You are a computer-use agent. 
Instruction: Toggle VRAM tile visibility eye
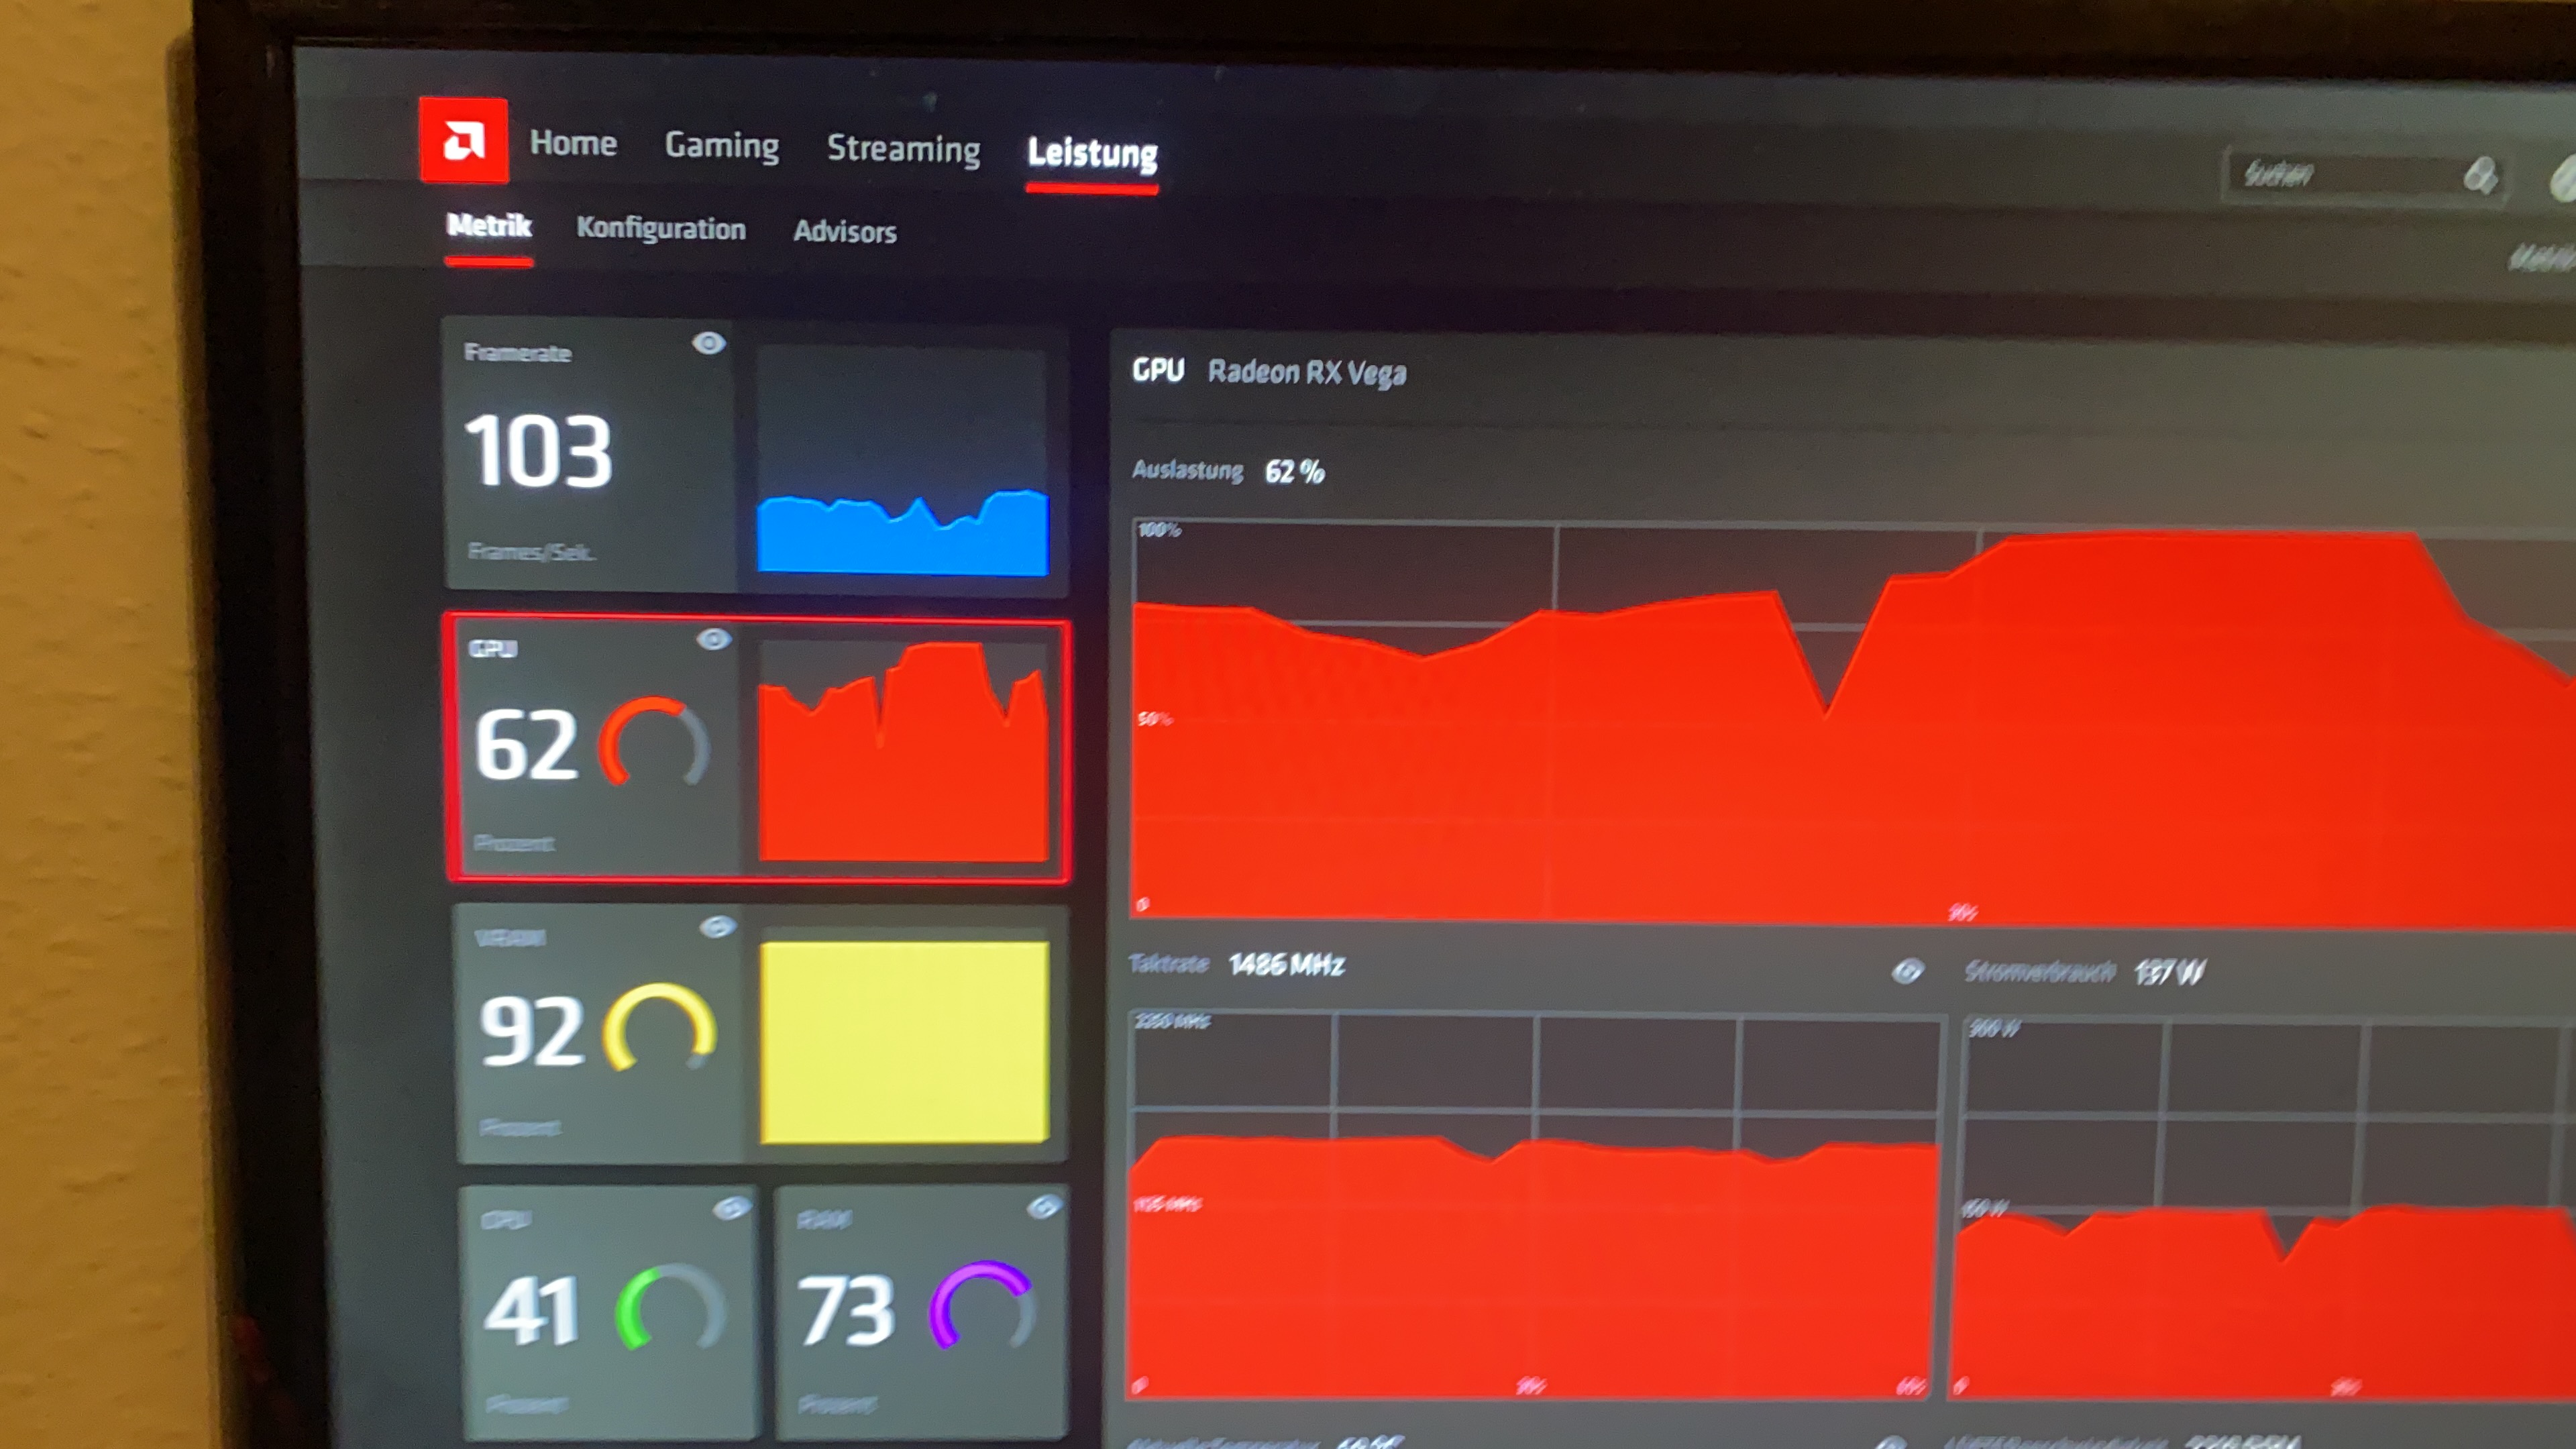717,927
